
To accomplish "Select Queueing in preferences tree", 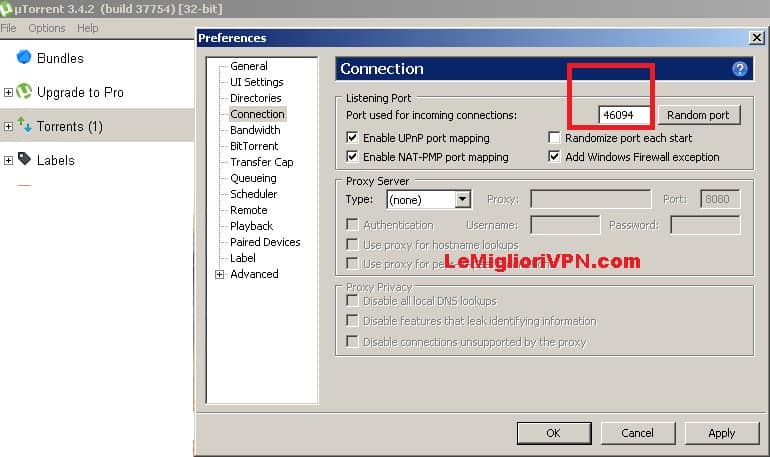I will (x=253, y=178).
